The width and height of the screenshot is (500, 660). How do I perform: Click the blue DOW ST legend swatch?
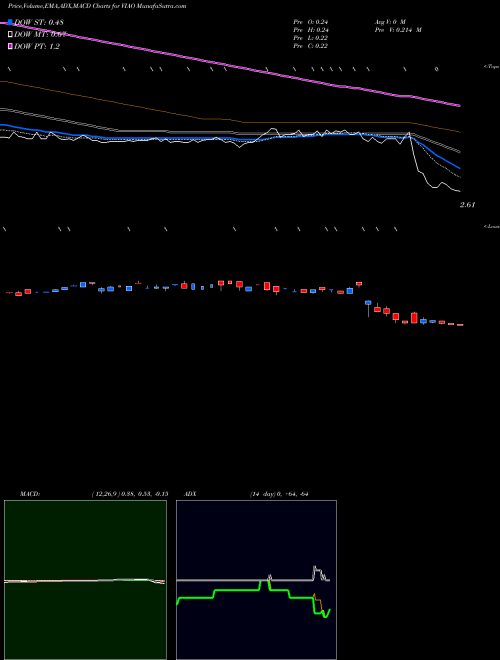(10, 22)
